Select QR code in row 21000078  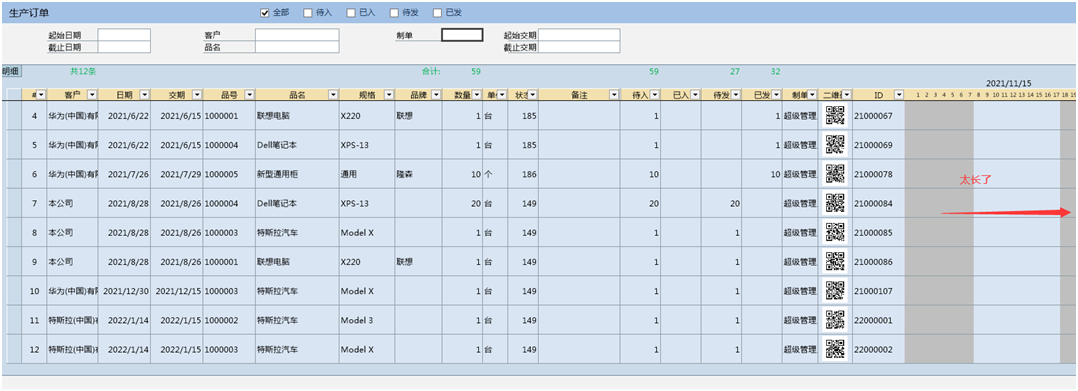pyautogui.click(x=835, y=174)
